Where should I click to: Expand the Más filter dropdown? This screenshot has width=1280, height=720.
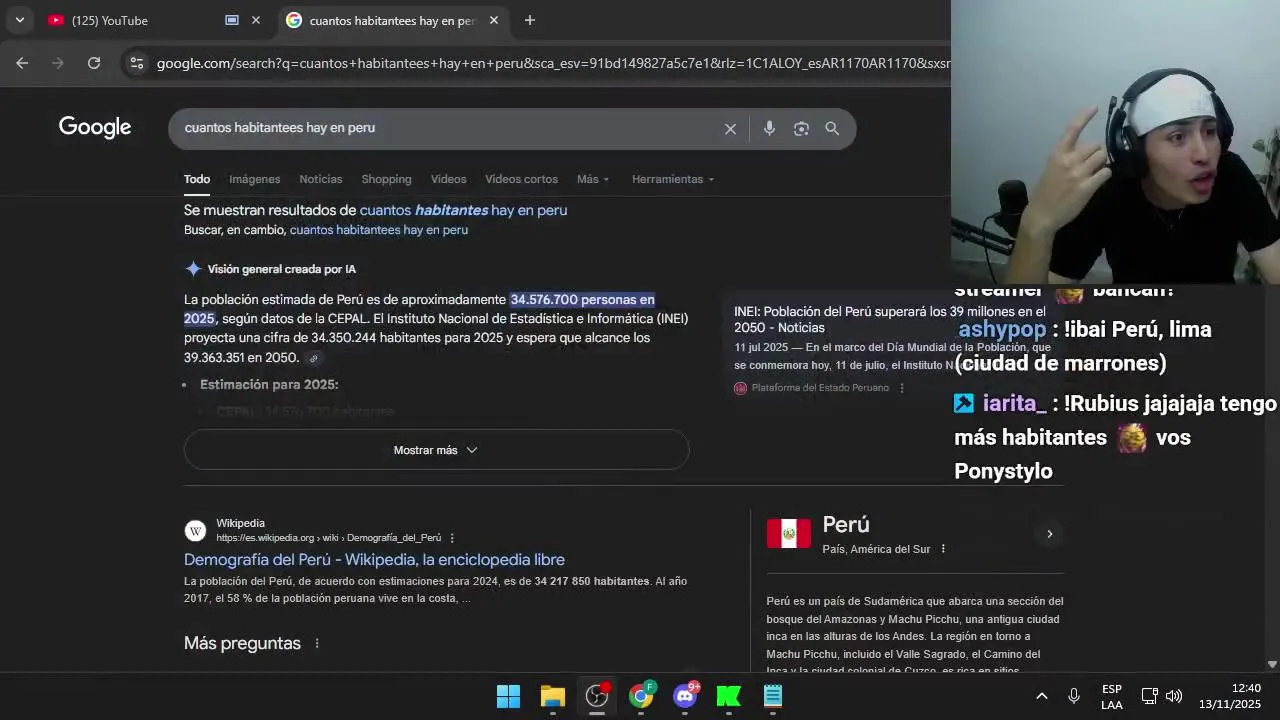(593, 179)
